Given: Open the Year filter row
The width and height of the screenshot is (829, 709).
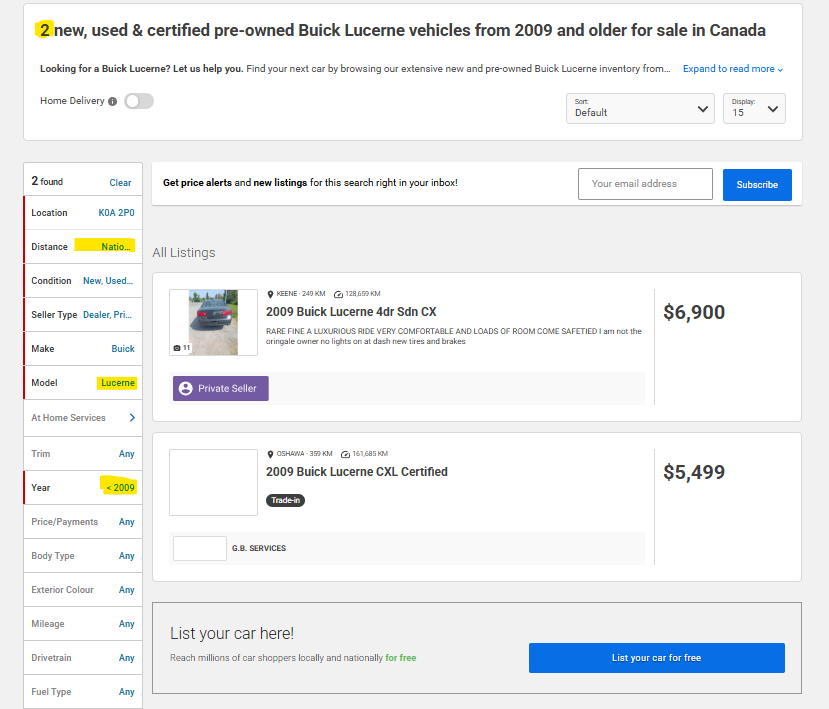Looking at the screenshot, I should [83, 487].
